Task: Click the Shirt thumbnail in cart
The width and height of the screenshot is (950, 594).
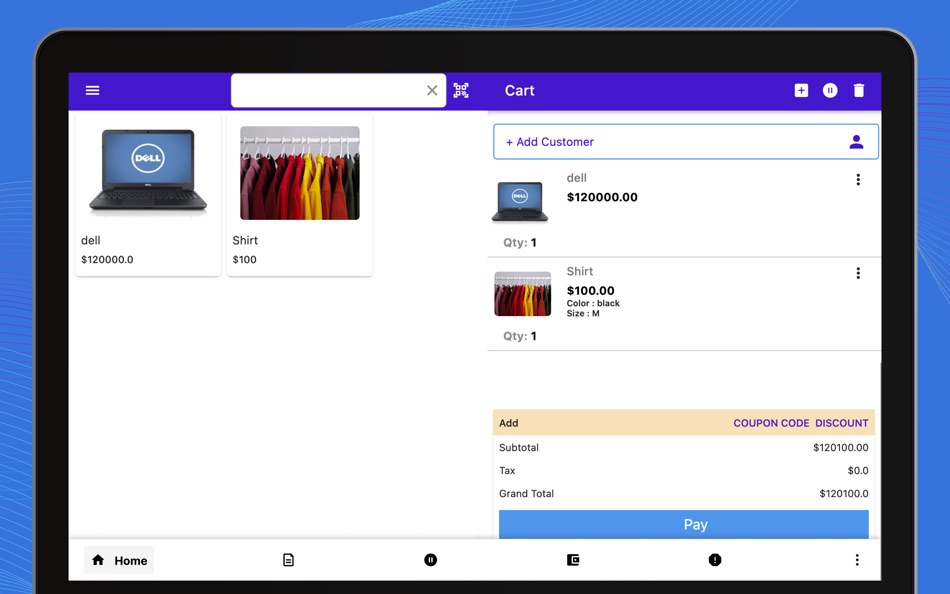Action: coord(522,293)
